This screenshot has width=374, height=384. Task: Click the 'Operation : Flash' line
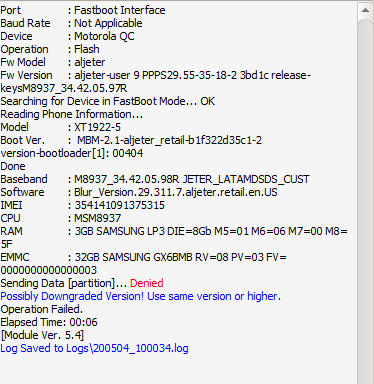point(50,49)
